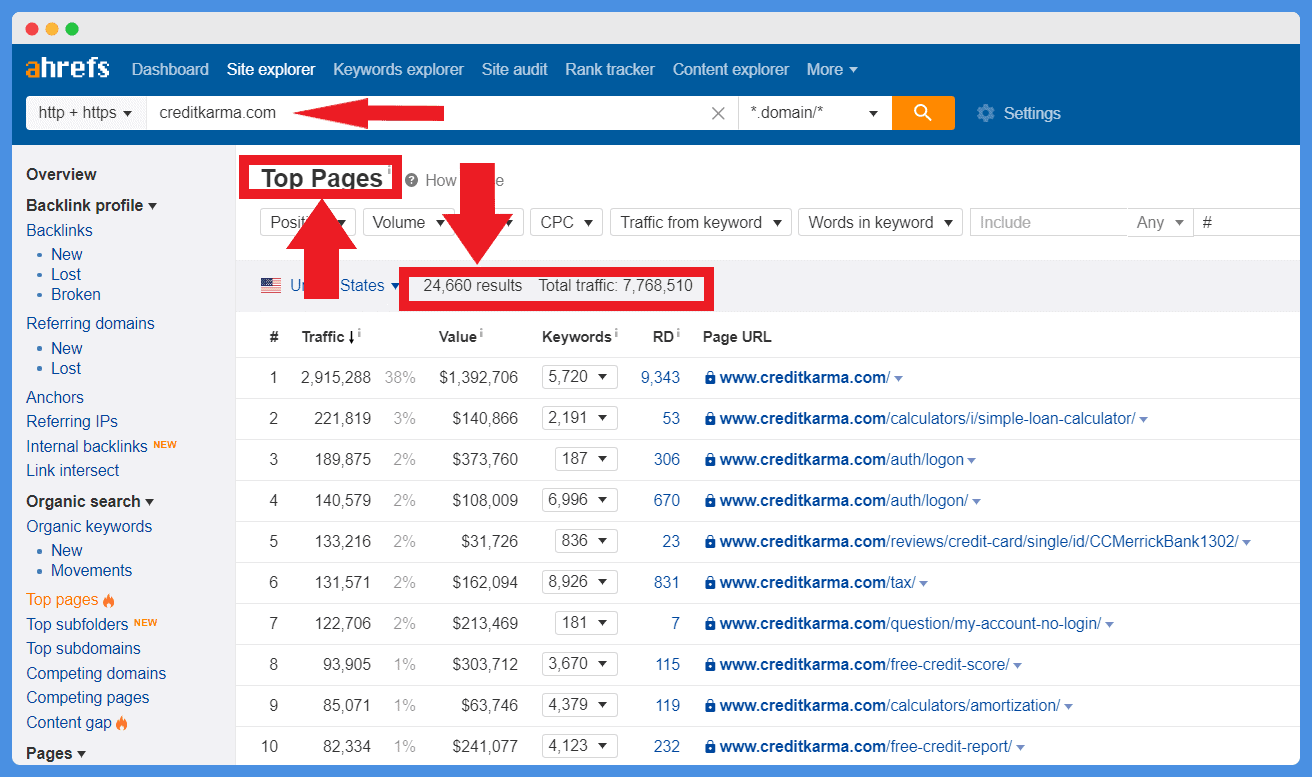Viewport: 1312px width, 777px height.
Task: Go to Keywords explorer
Action: click(x=398, y=69)
